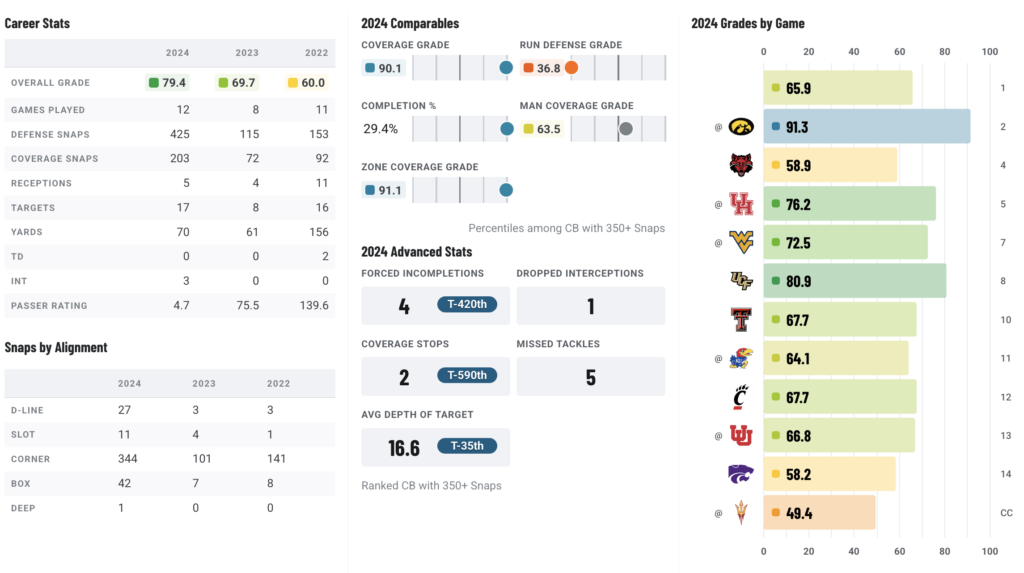The height and width of the screenshot is (573, 1024).
Task: Click the Houston Cougars UH logo
Action: (x=741, y=204)
